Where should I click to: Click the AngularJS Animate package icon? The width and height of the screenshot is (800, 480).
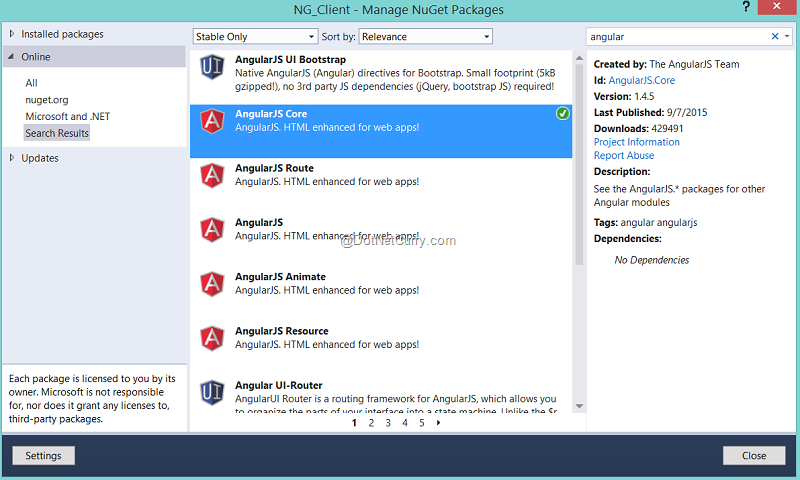click(x=212, y=284)
